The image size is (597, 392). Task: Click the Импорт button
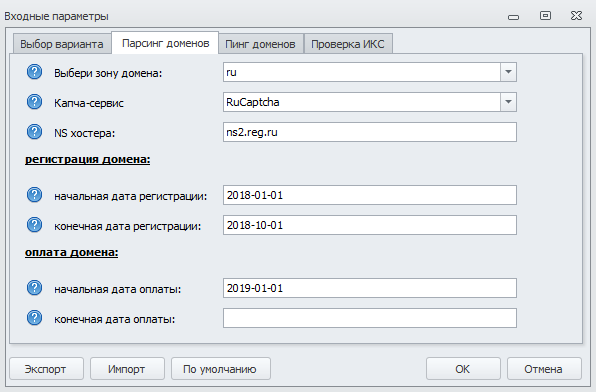(127, 369)
